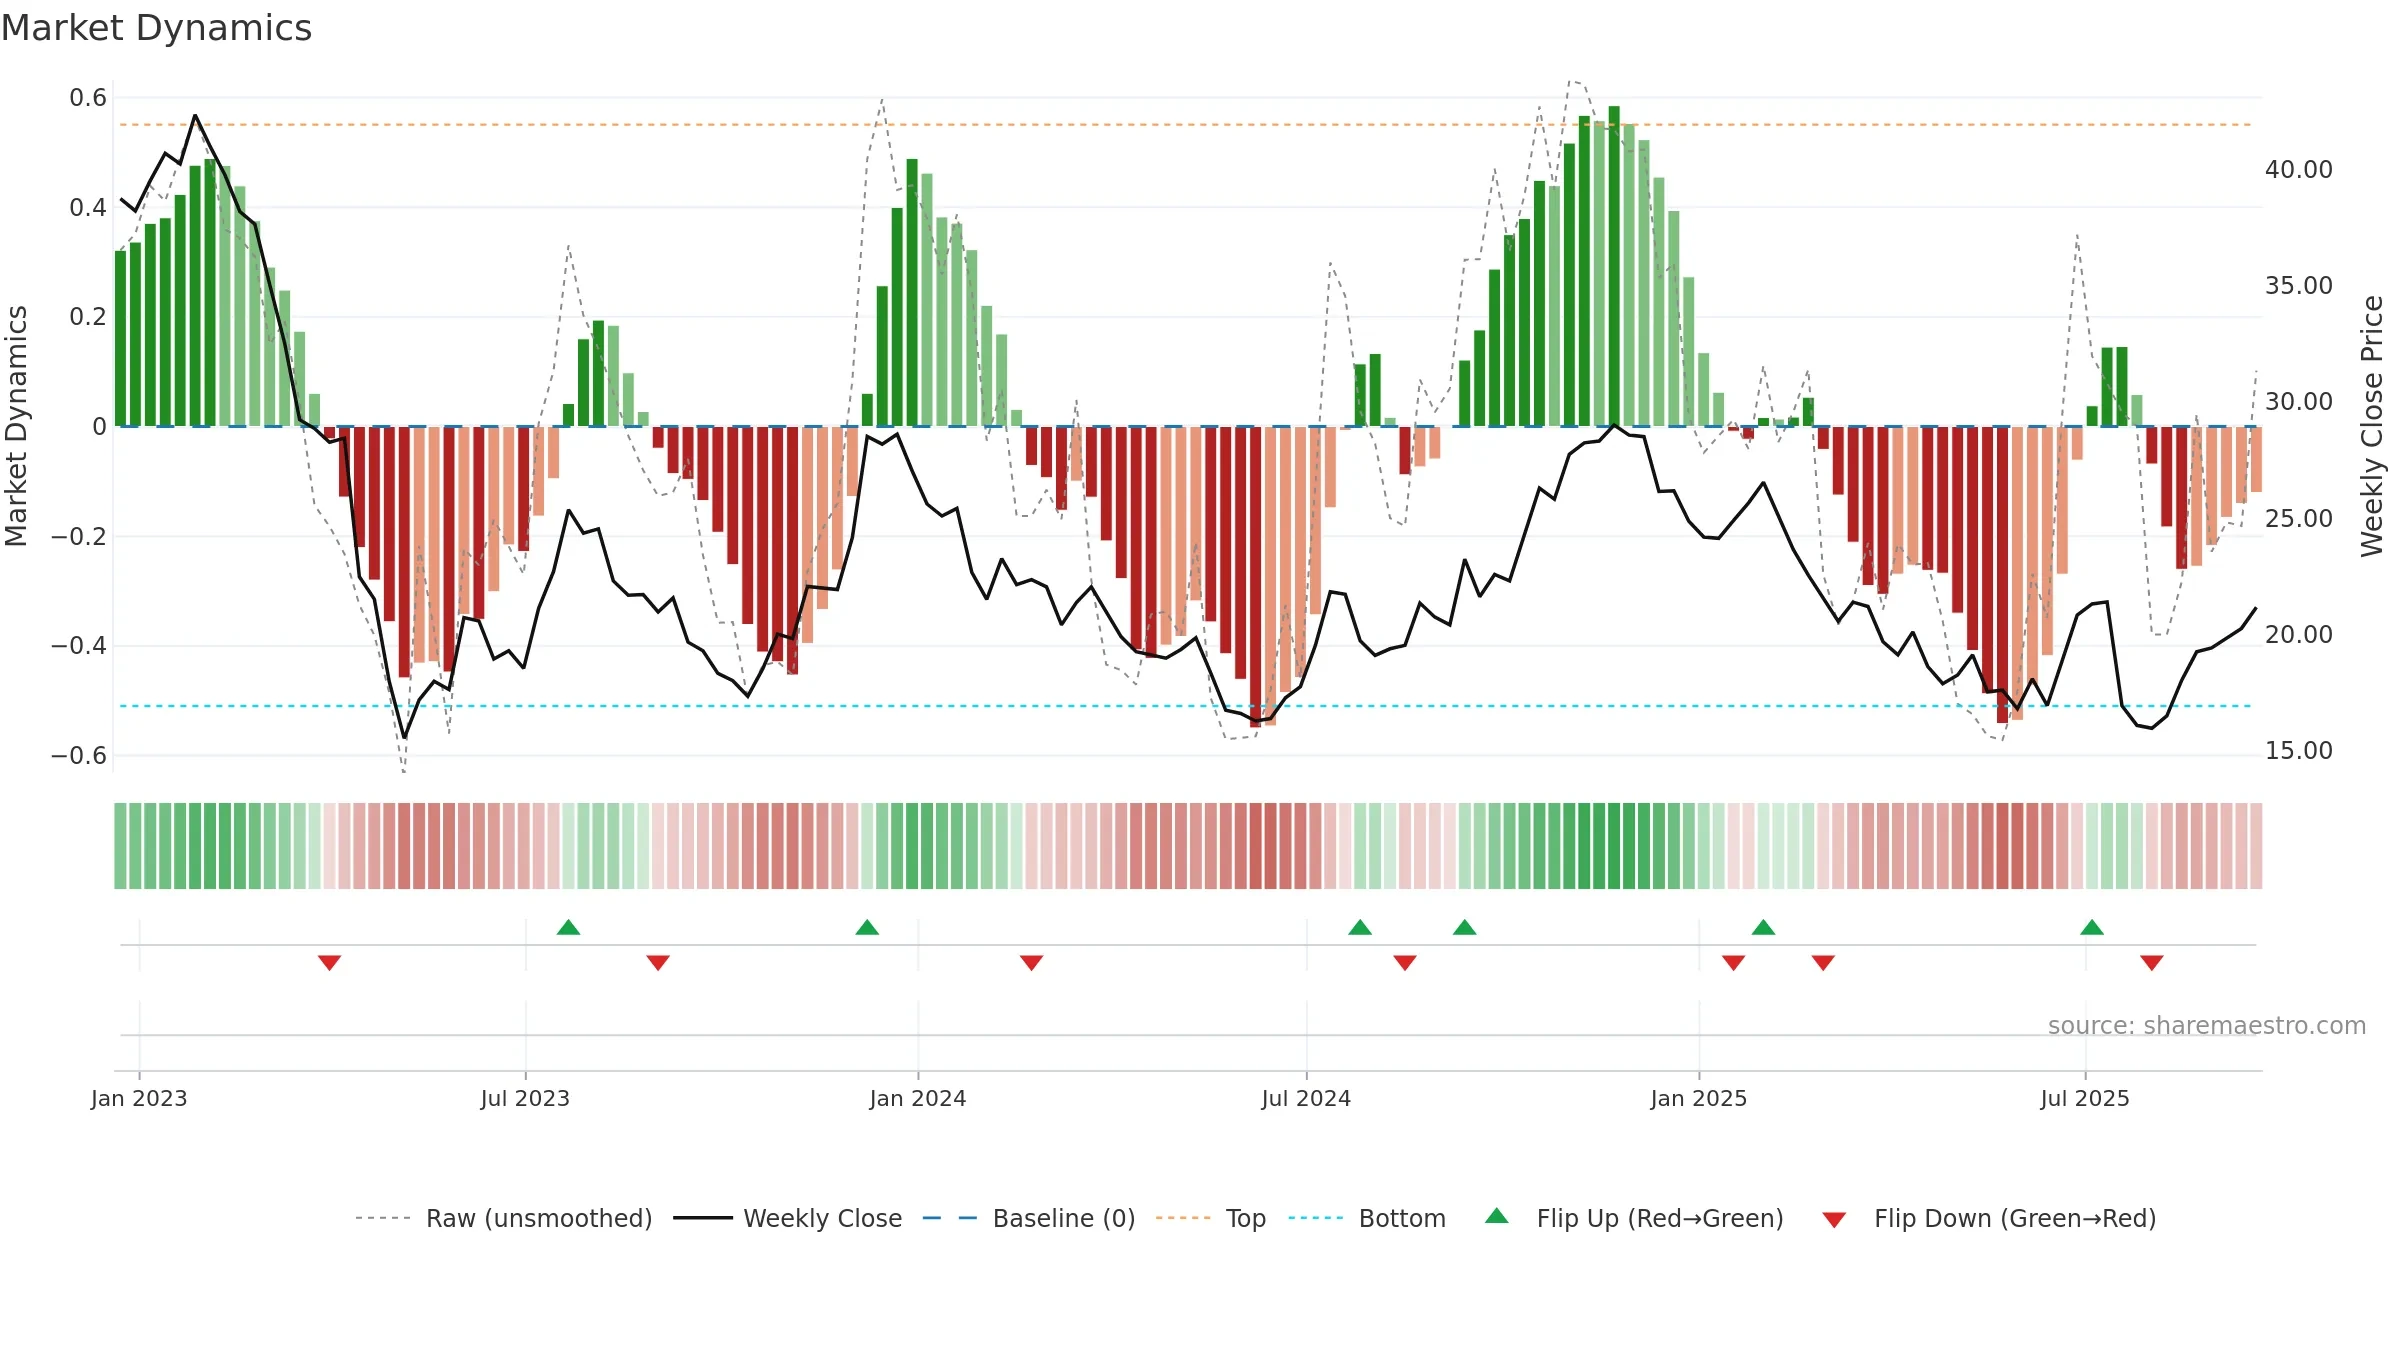Click the Top legend entry
This screenshot has width=2400, height=1350.
click(x=1211, y=1218)
